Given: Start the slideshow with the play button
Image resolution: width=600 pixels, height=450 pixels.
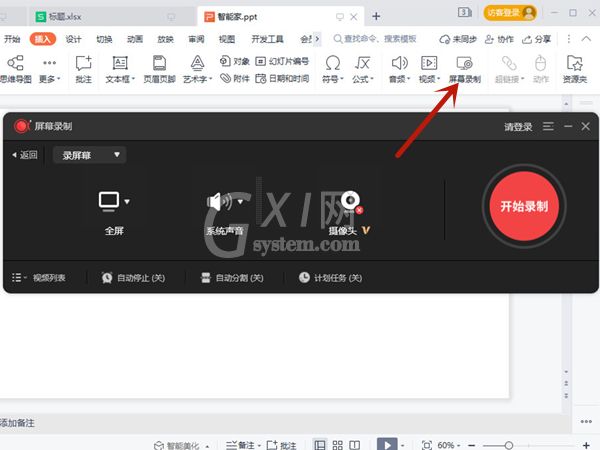Looking at the screenshot, I should [x=387, y=445].
